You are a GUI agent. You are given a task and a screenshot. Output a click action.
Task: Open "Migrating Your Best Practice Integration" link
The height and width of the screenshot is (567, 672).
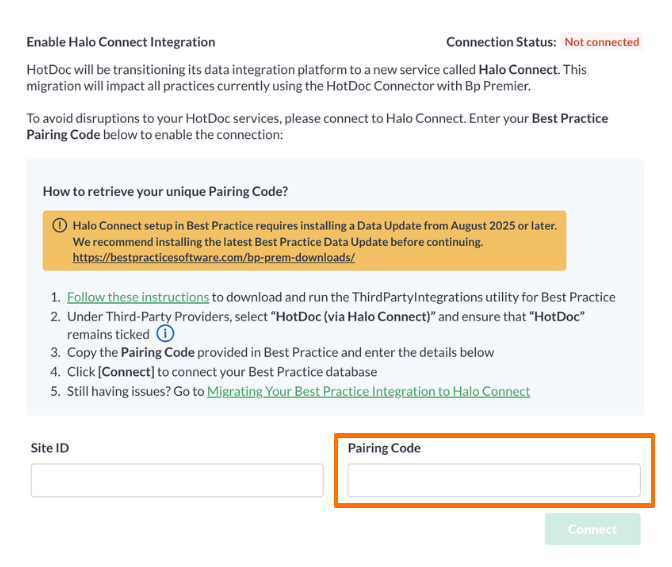tap(369, 391)
